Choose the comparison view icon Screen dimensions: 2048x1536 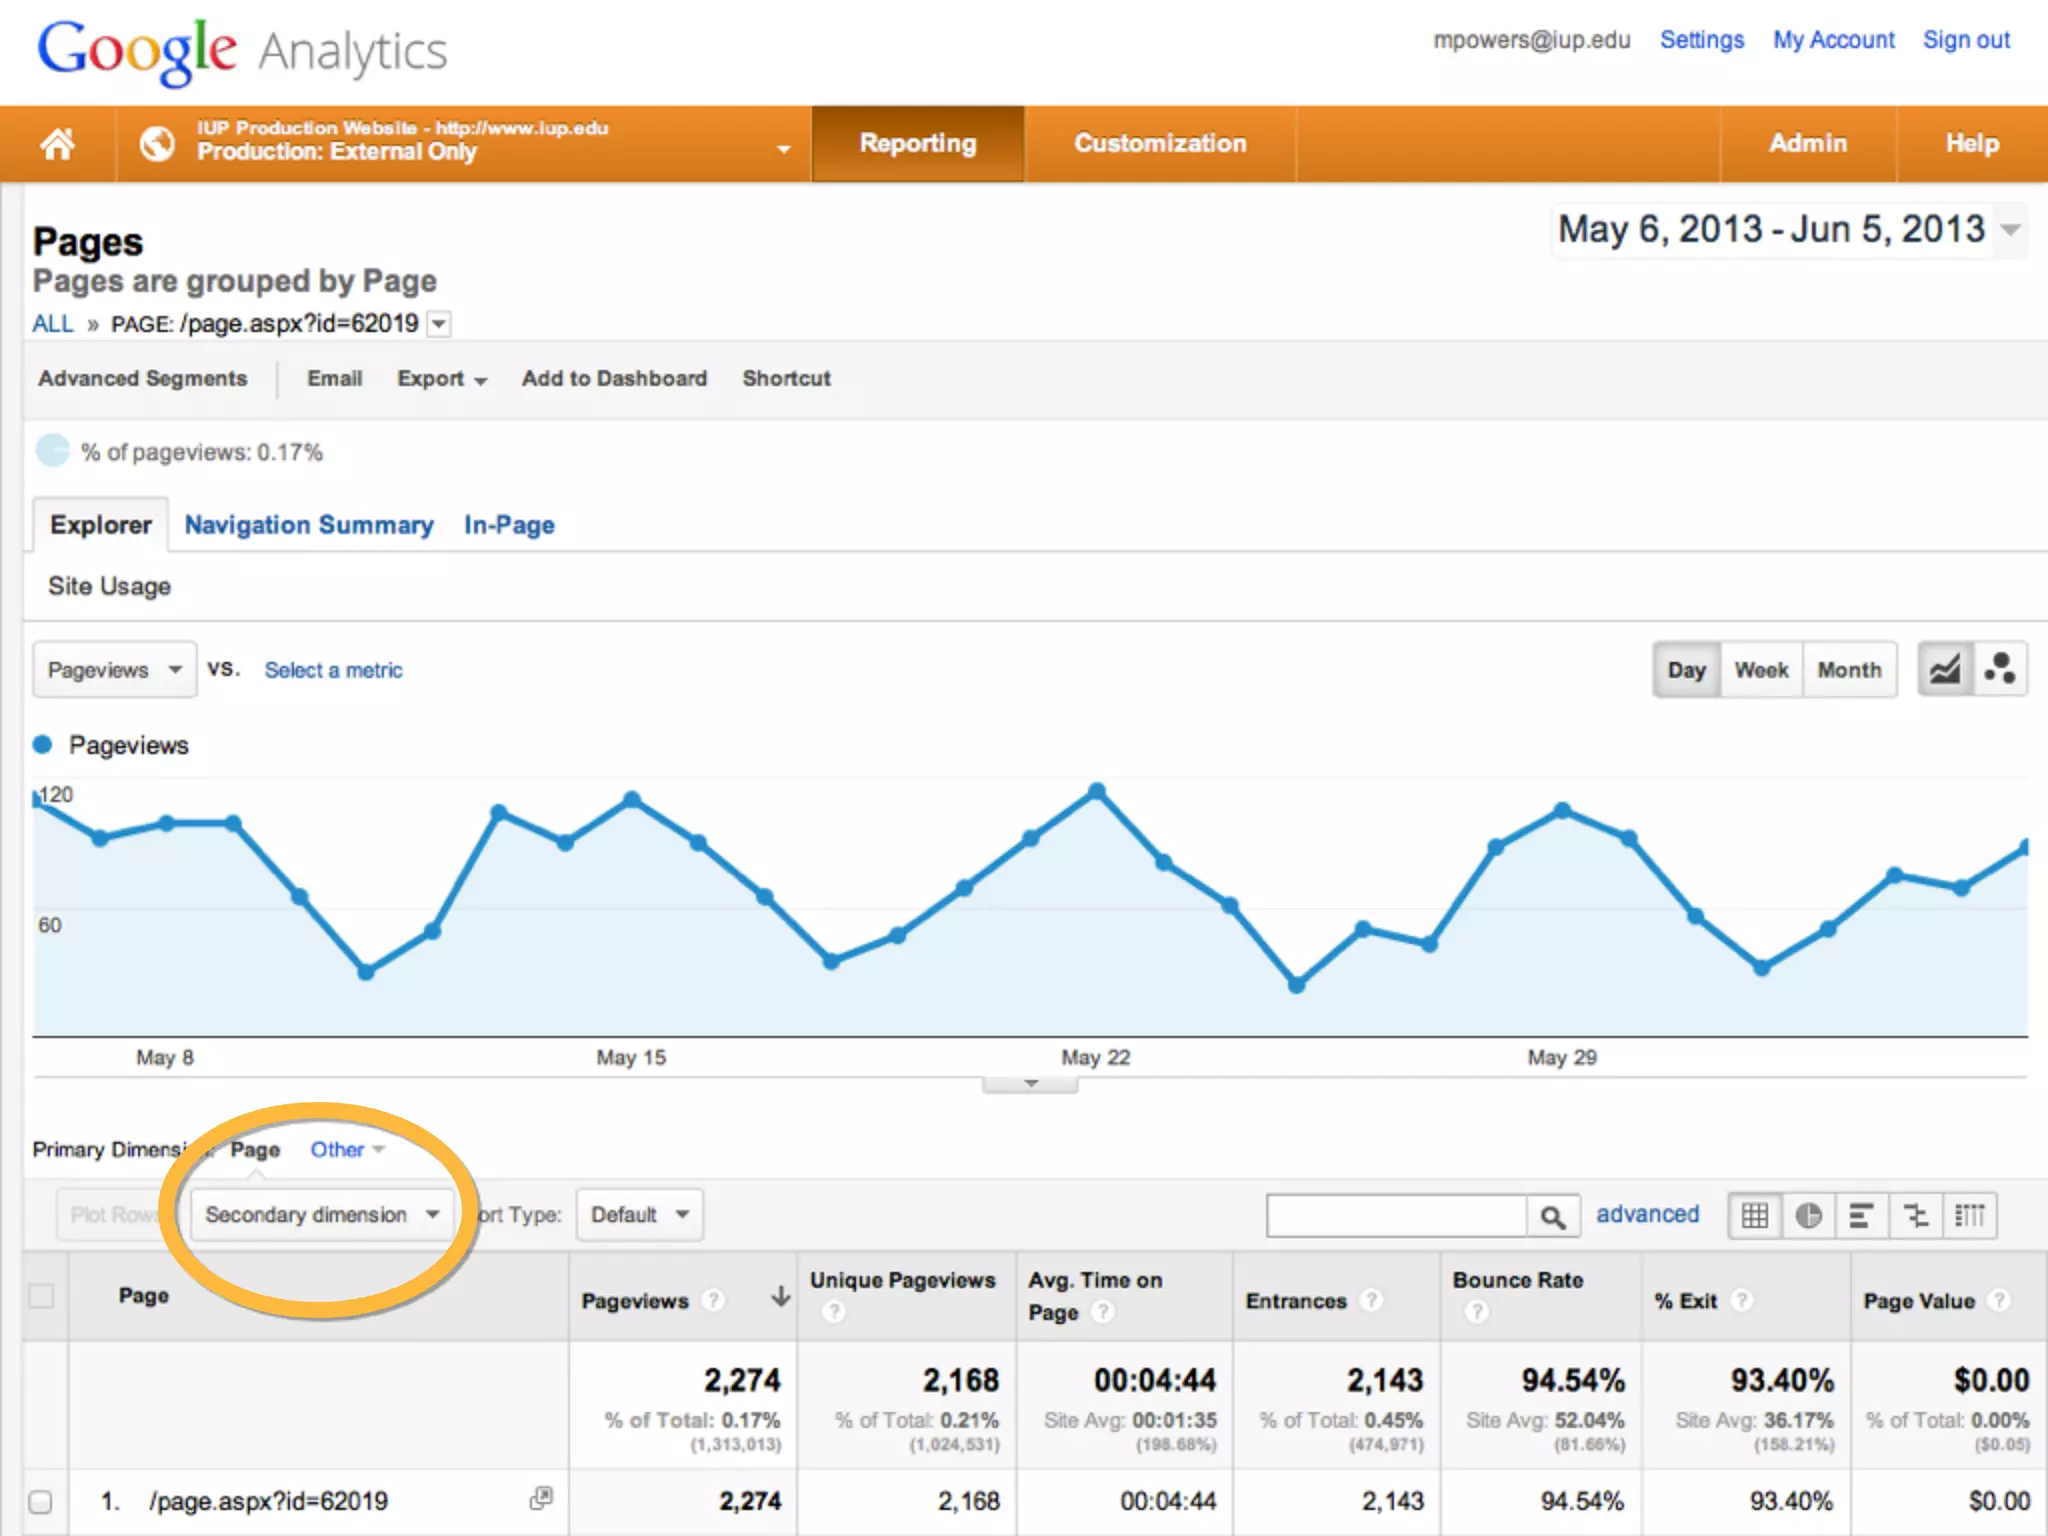click(x=1916, y=1215)
